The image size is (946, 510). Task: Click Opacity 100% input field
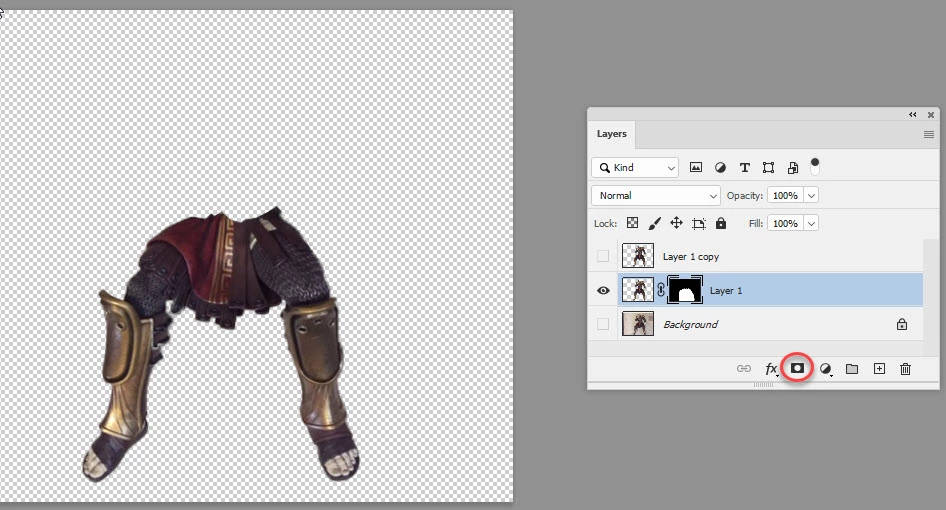pyautogui.click(x=786, y=196)
